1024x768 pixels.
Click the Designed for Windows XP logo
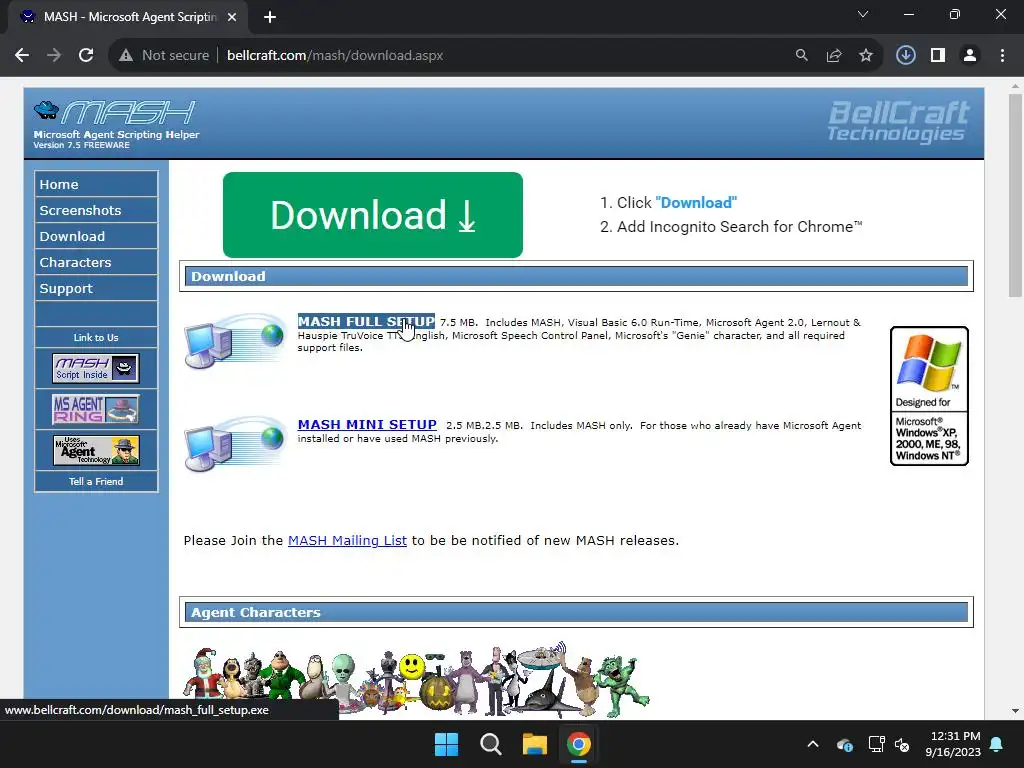(929, 396)
